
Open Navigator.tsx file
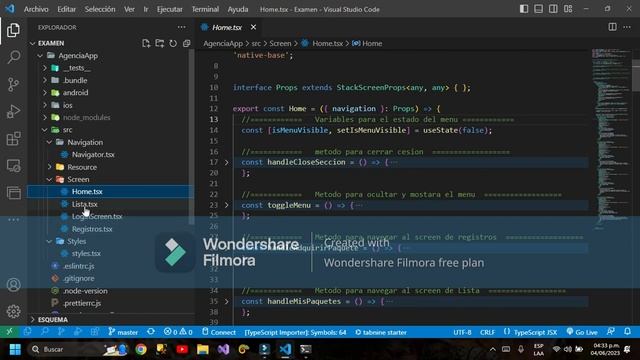click(93, 155)
